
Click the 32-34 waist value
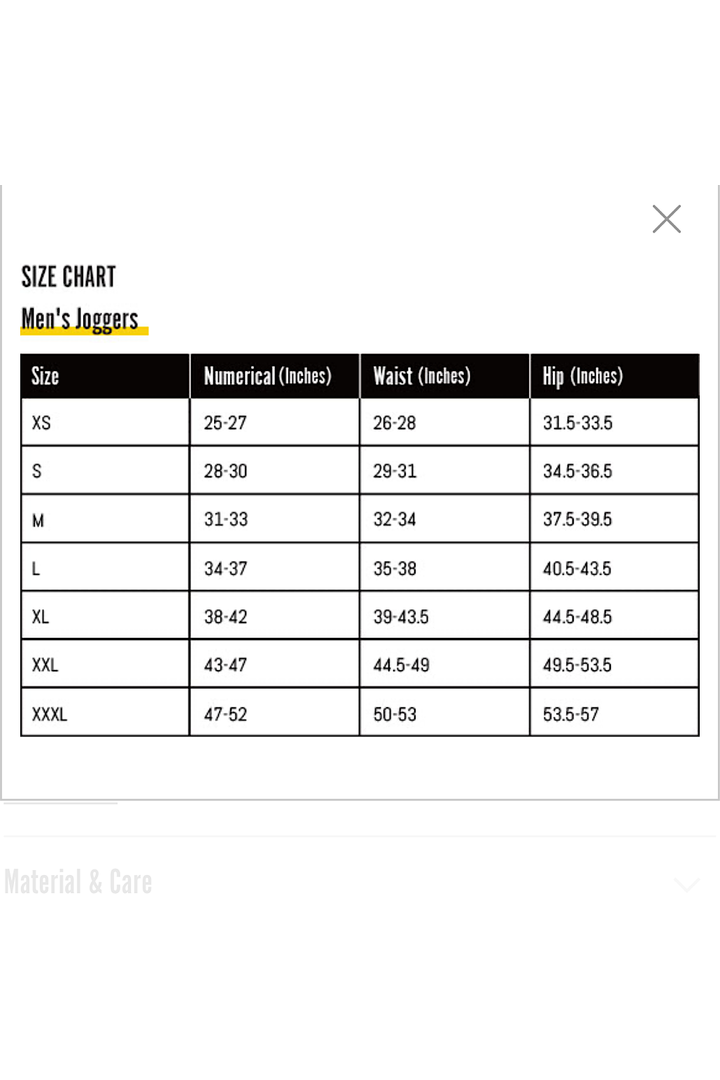394,520
